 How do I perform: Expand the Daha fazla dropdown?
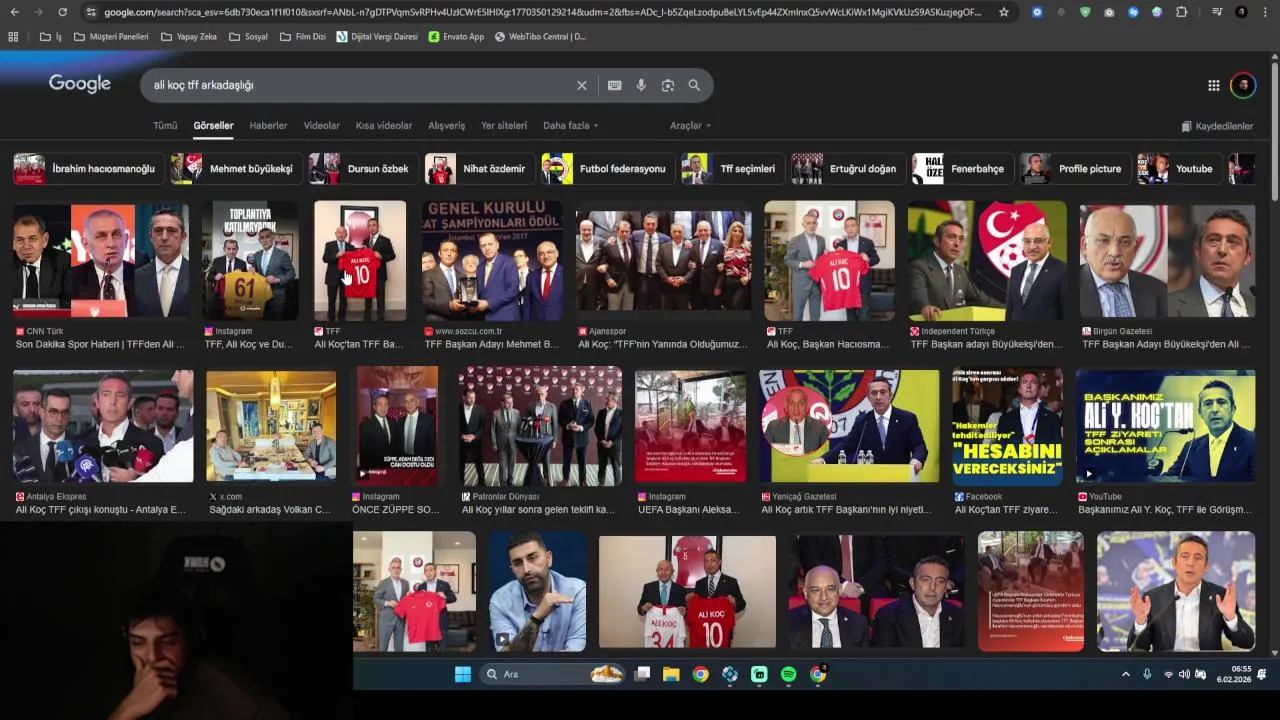click(571, 126)
